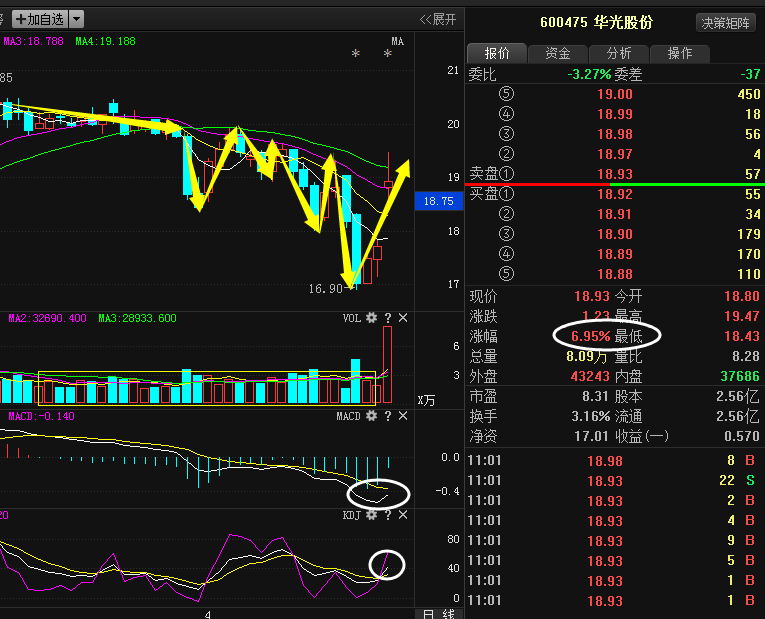The height and width of the screenshot is (619, 765).
Task: Open KDJ indicator help question mark
Action: pos(387,515)
